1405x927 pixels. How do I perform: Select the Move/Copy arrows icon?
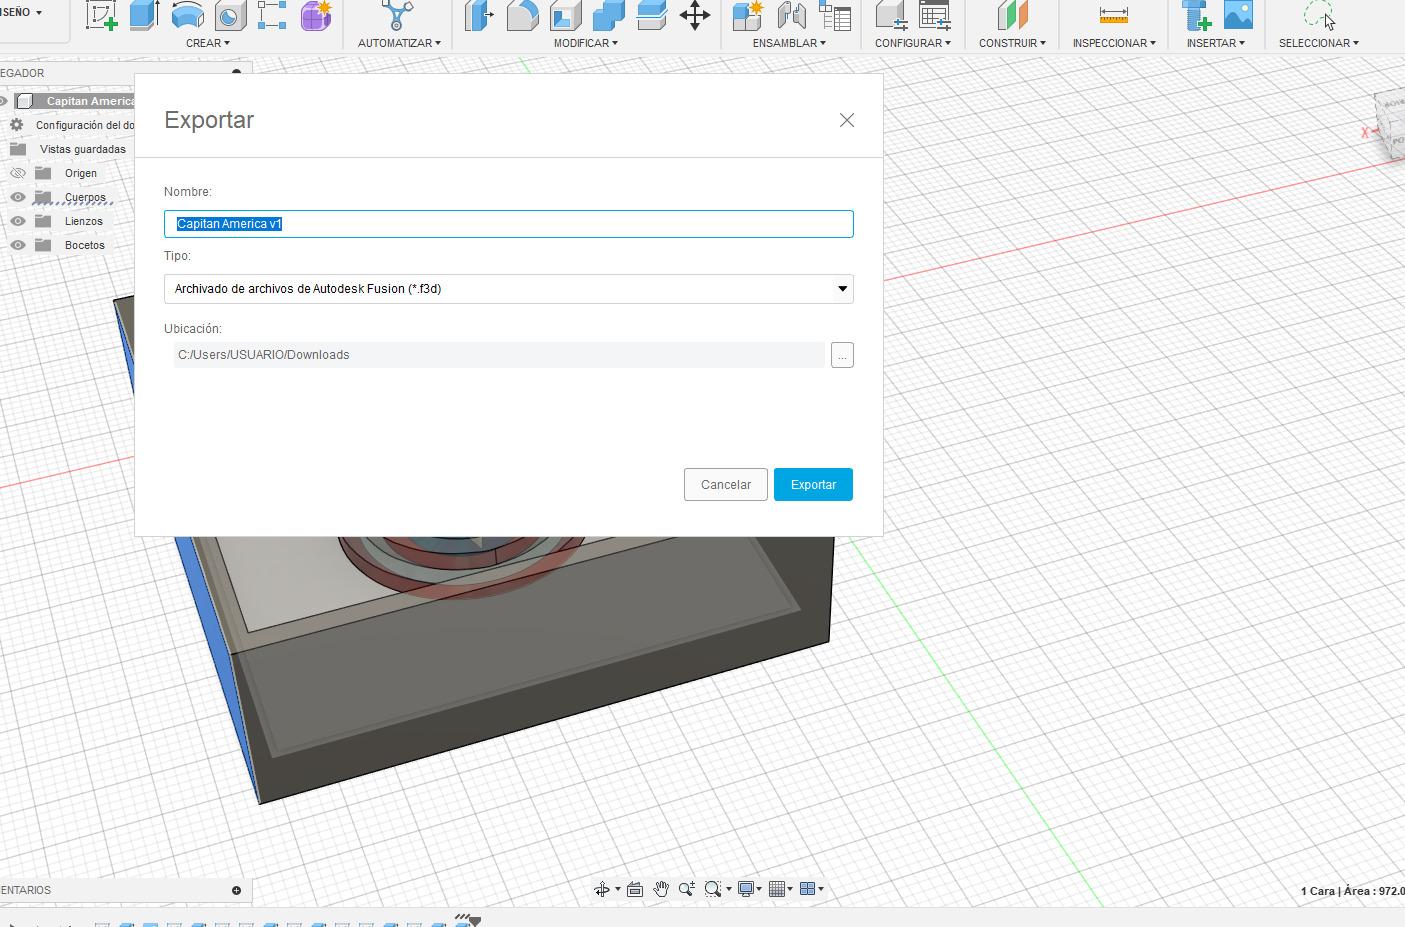695,15
